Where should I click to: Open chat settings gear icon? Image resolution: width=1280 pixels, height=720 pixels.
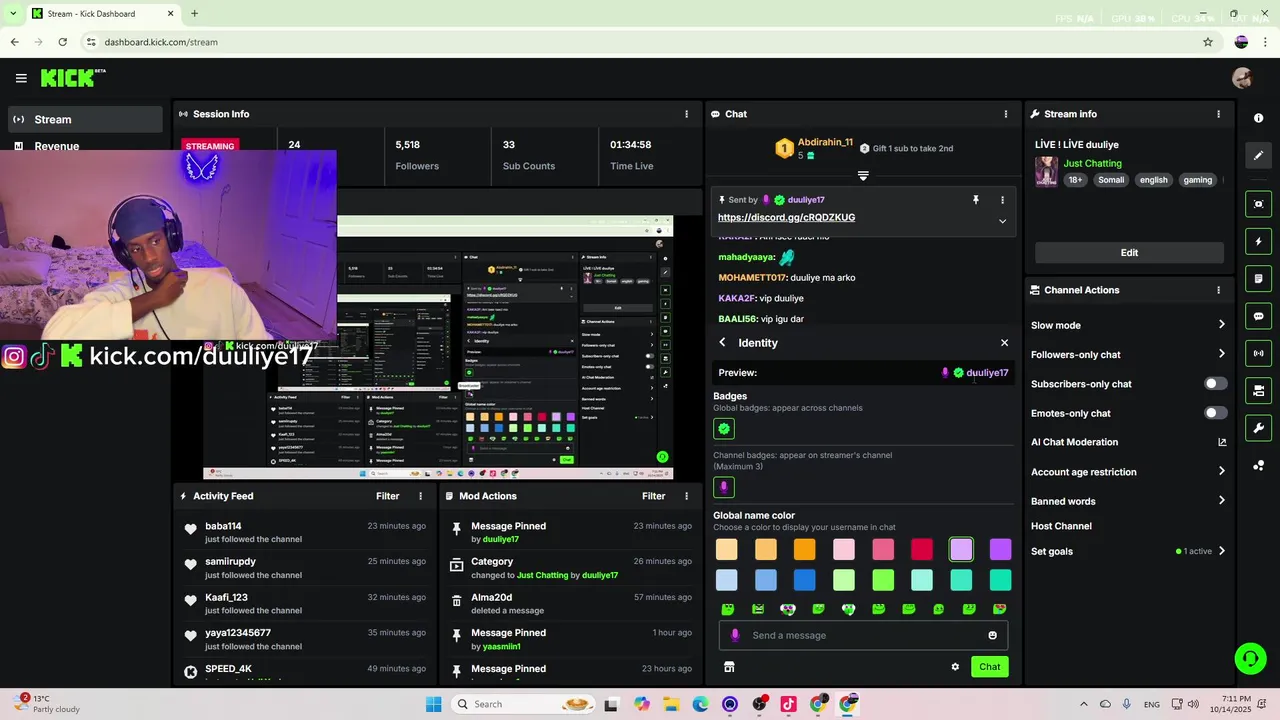click(x=955, y=667)
